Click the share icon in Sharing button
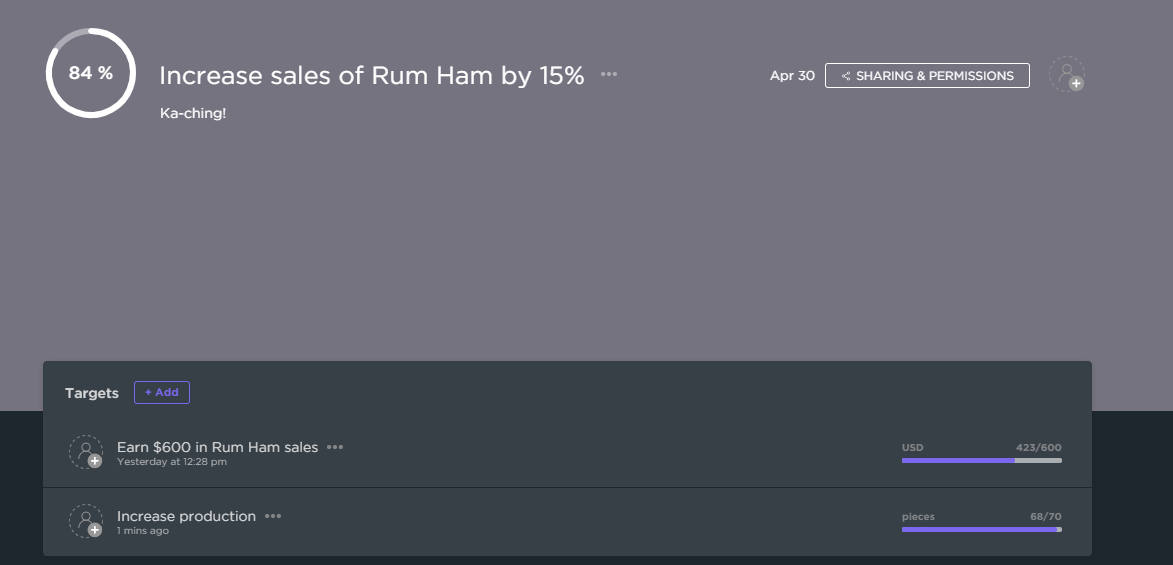Screen dimensions: 1173x565 846,76
